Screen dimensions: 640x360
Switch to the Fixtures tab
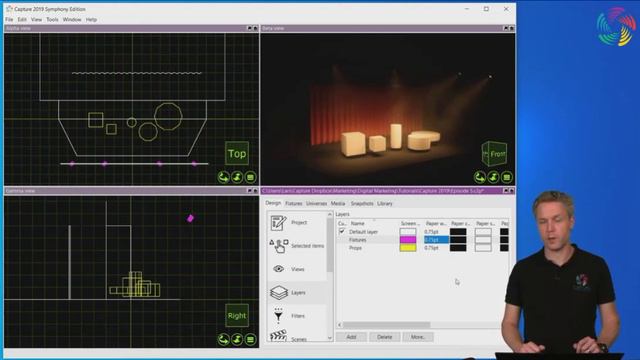click(293, 203)
